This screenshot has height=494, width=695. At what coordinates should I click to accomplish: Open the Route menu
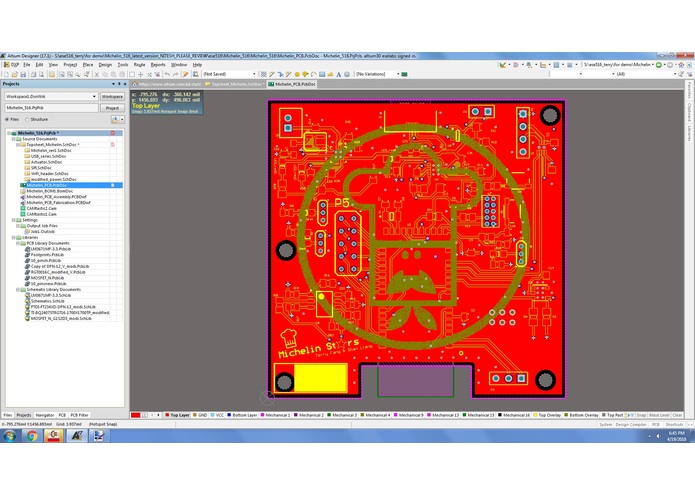tap(139, 65)
